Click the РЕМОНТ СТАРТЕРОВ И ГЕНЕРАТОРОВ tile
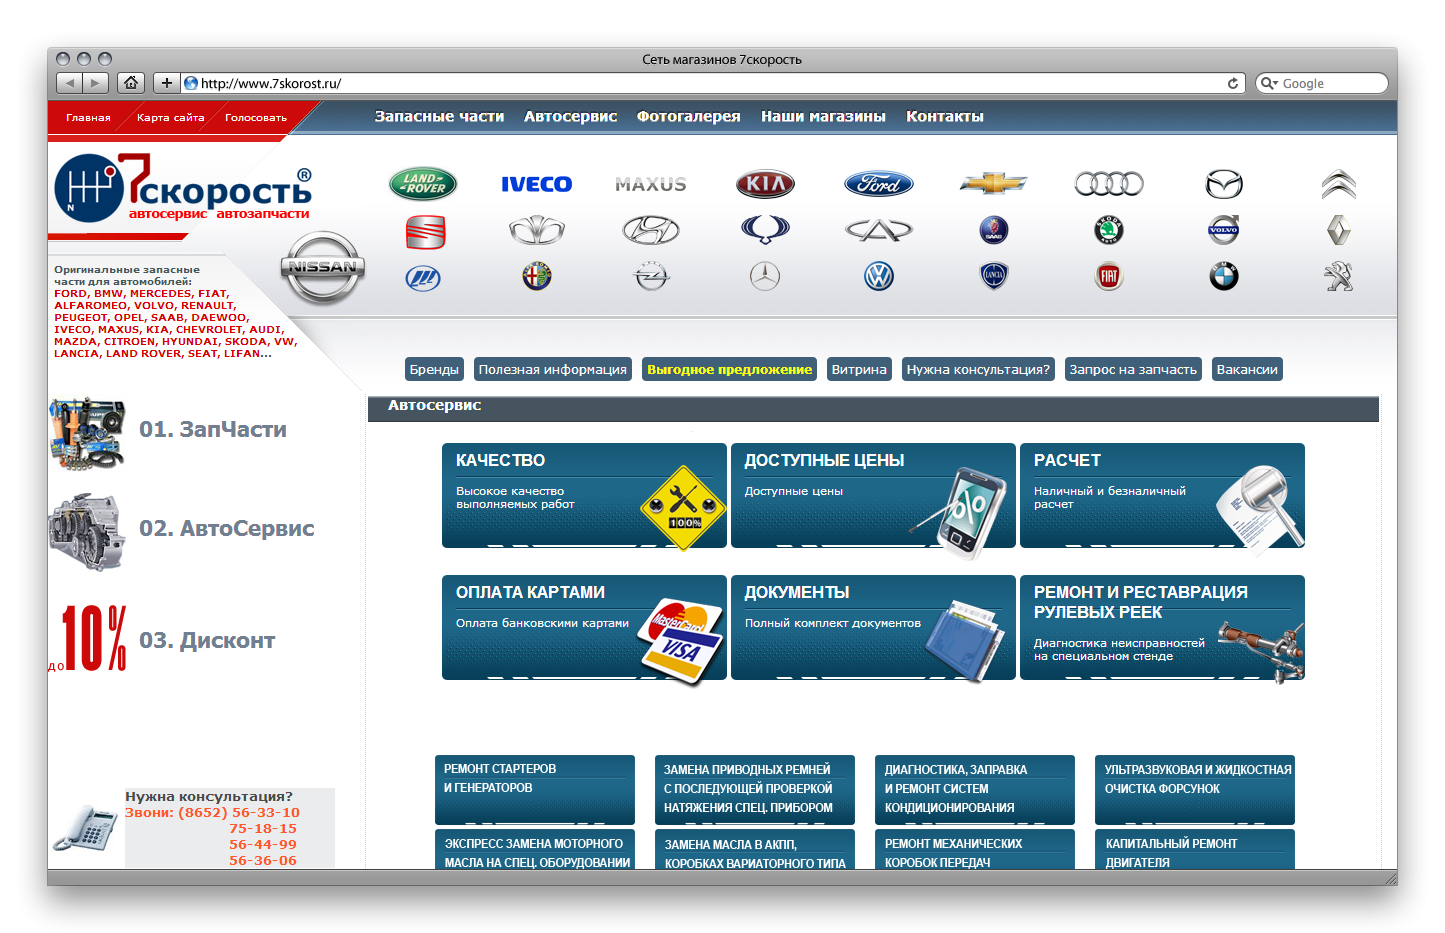This screenshot has height=933, width=1445. [x=535, y=790]
